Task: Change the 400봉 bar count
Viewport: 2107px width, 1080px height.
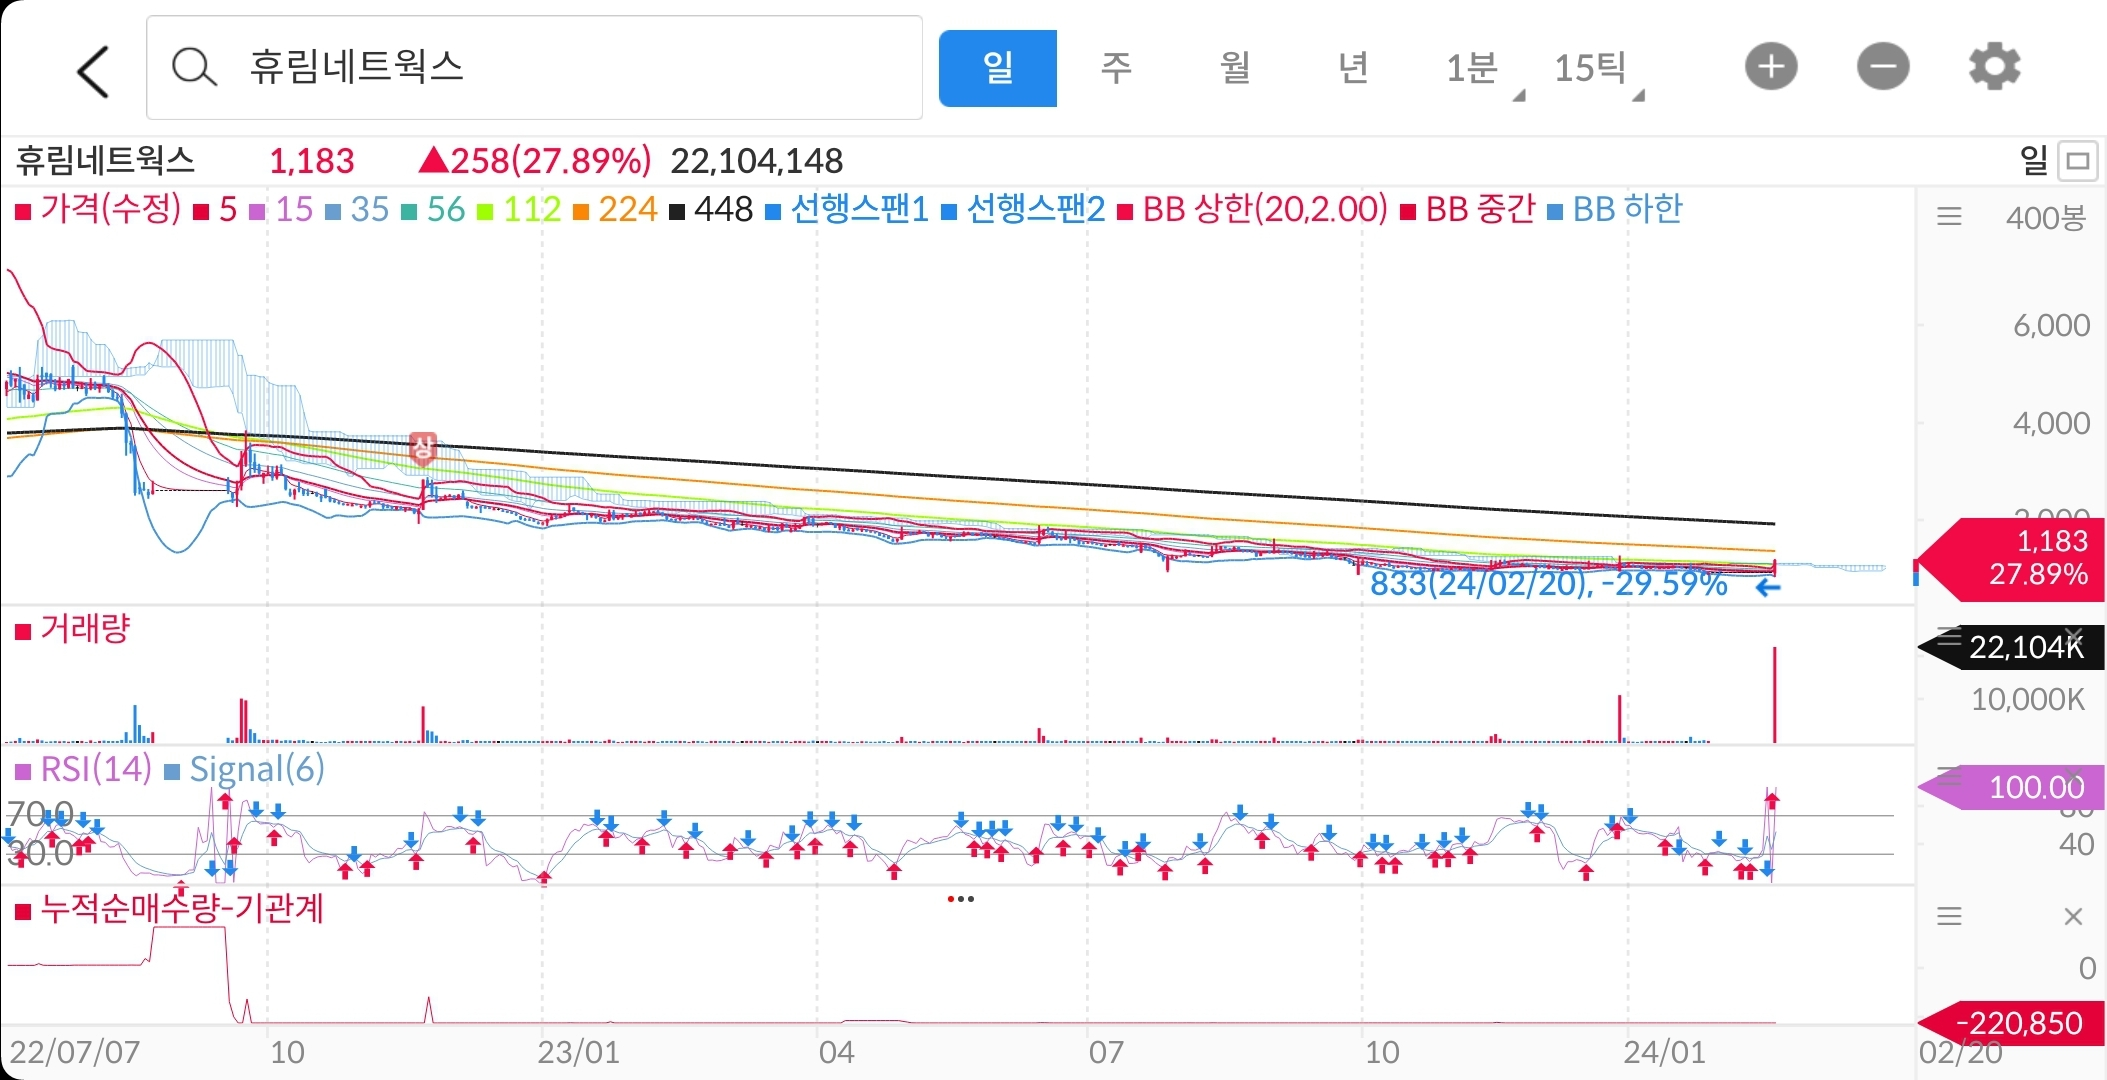Action: pyautogui.click(x=2045, y=217)
